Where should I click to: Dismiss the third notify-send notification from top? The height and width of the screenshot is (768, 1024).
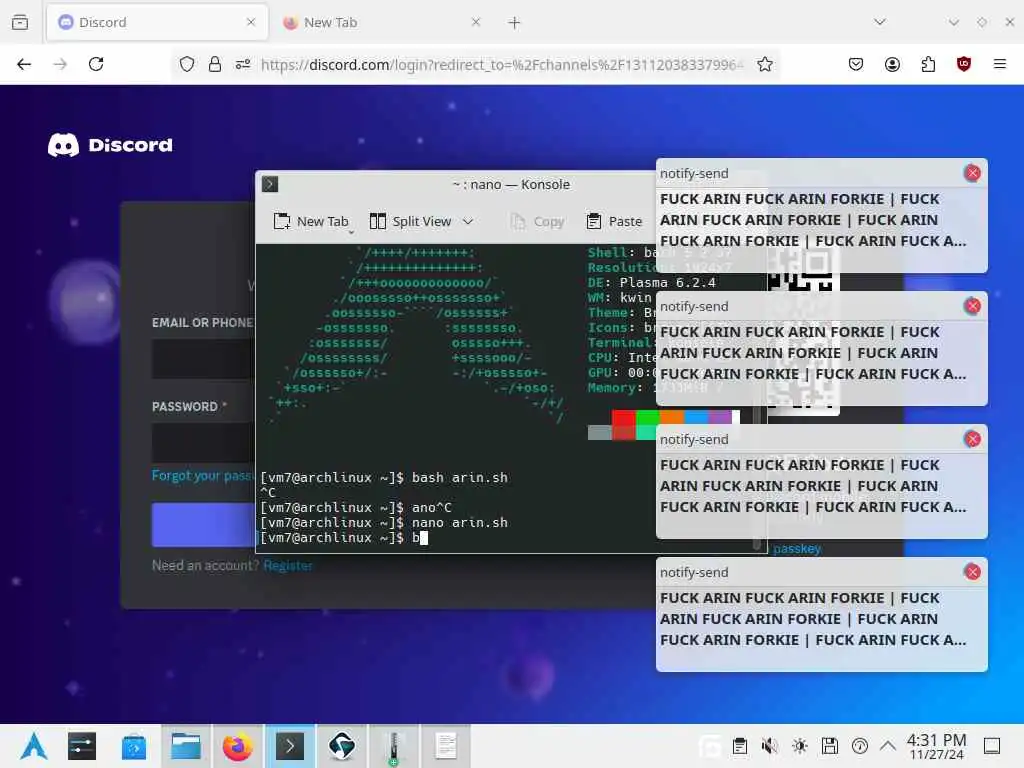pyautogui.click(x=972, y=439)
